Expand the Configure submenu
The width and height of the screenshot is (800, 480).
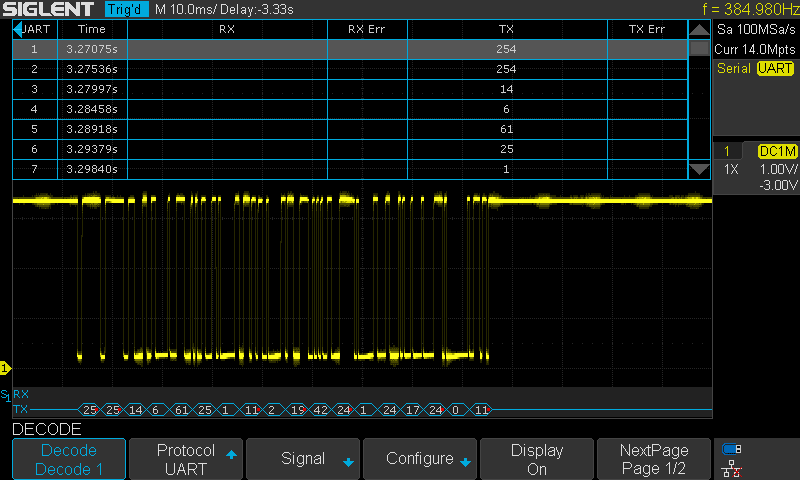coord(420,459)
